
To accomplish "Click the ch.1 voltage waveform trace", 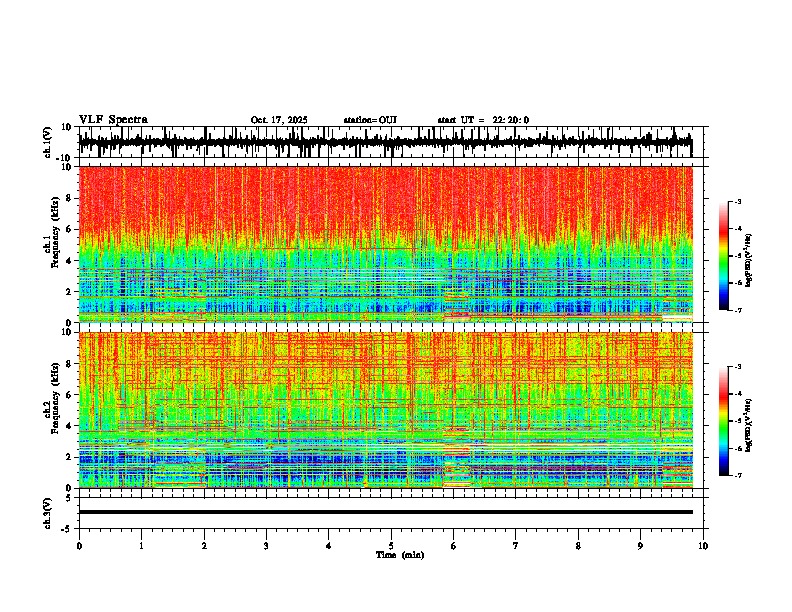I will click(x=385, y=142).
